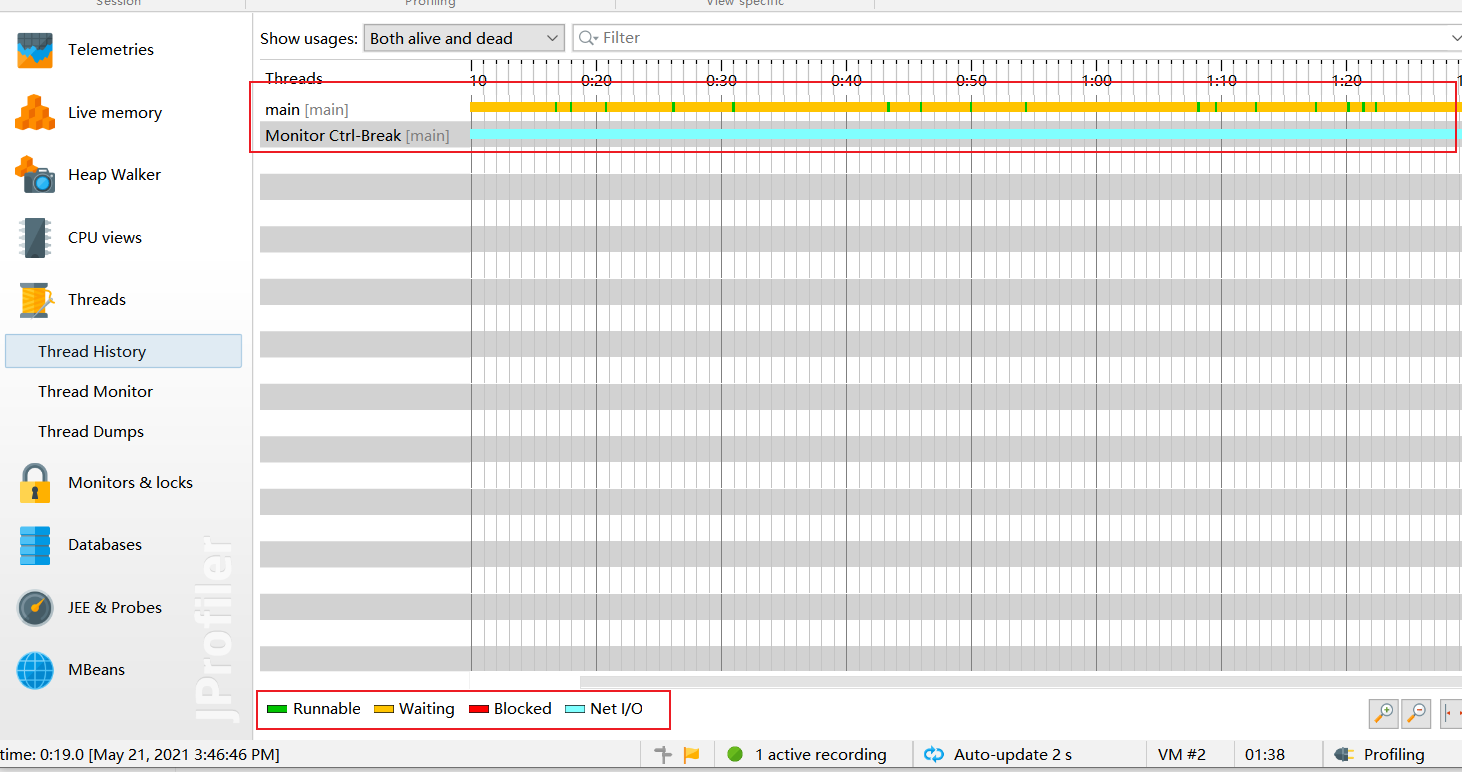Click the 0:30 timeline ruler mark

tap(721, 80)
